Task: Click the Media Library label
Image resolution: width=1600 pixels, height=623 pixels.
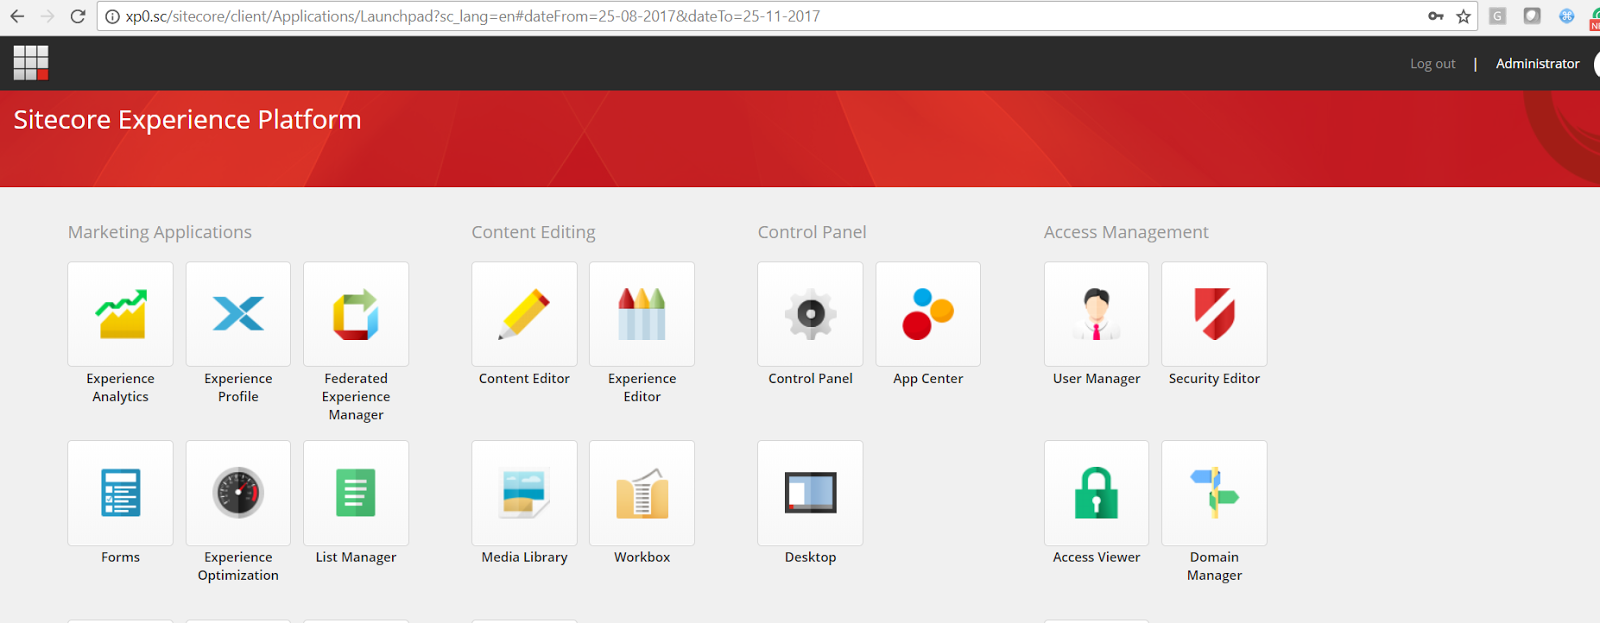Action: click(x=524, y=557)
